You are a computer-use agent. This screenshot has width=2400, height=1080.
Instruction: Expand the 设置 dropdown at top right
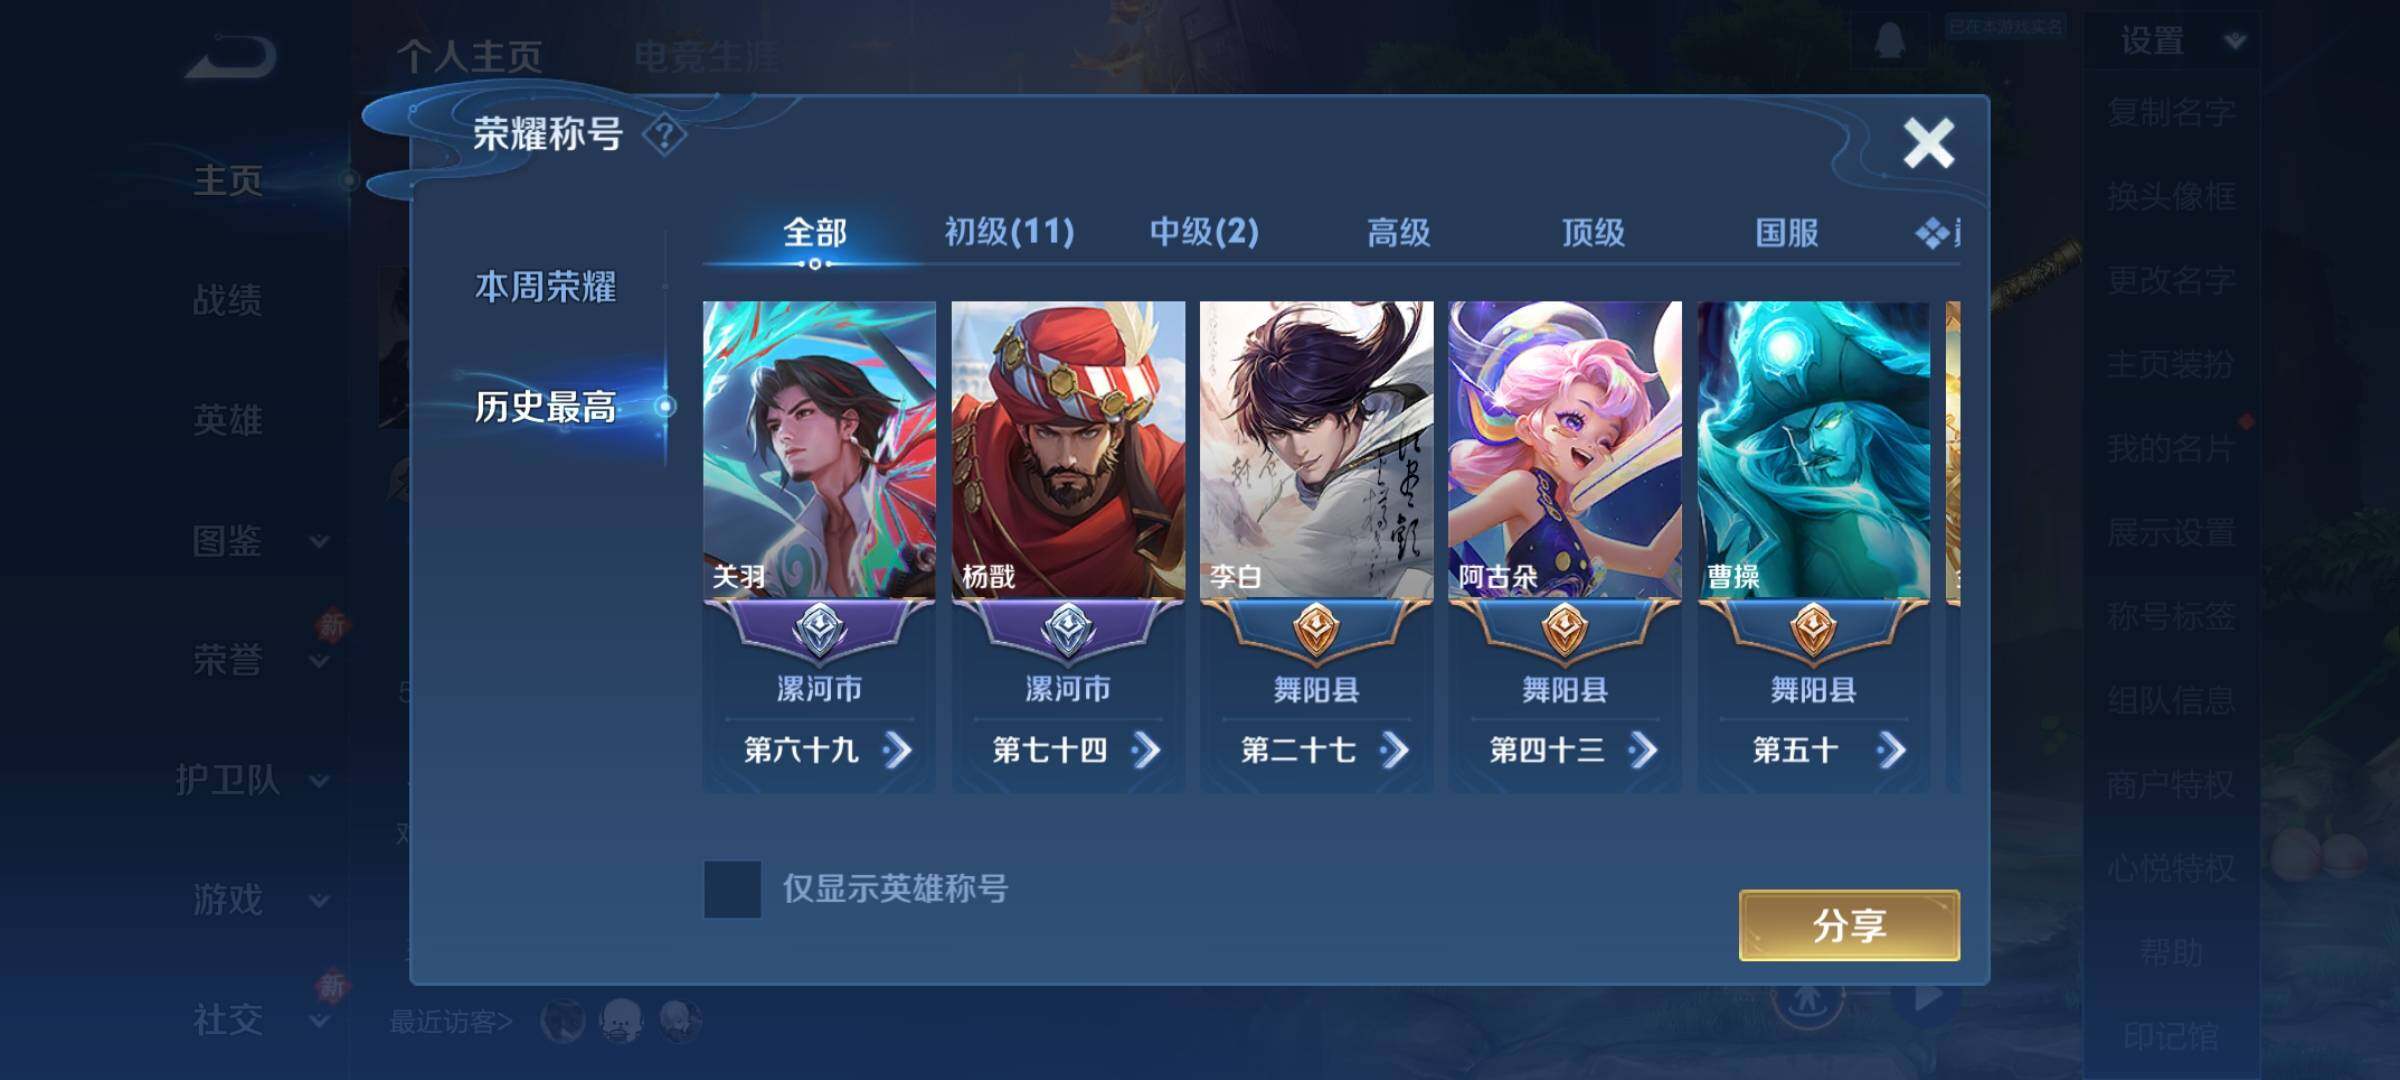click(2235, 41)
